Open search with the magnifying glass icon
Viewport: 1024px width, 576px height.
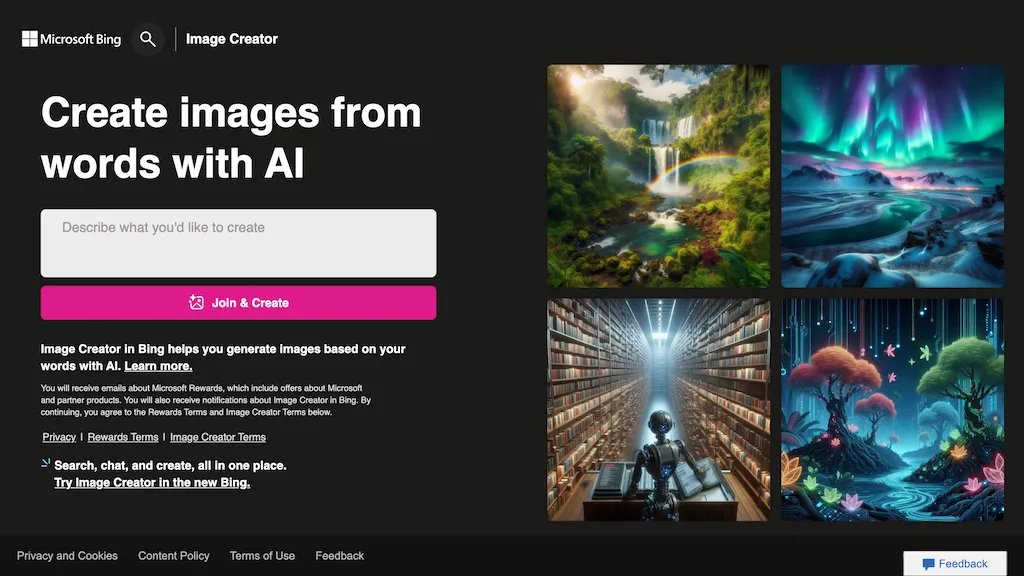148,39
